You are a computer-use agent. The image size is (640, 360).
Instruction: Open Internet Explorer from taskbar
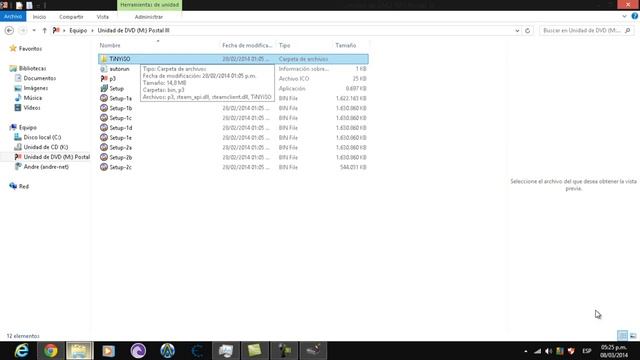click(22, 351)
